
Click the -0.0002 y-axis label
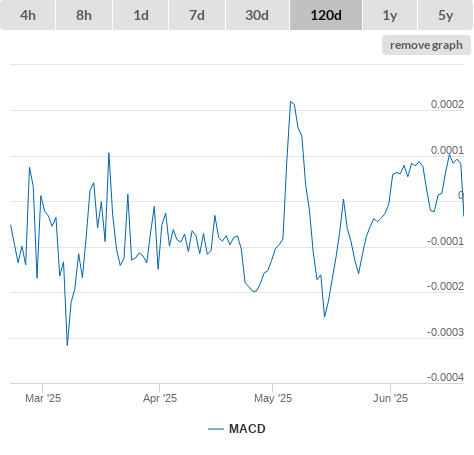point(446,286)
